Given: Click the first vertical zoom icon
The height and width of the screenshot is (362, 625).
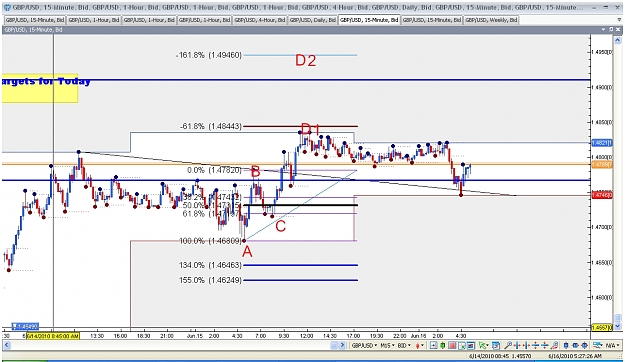Looking at the screenshot, I should point(535,345).
